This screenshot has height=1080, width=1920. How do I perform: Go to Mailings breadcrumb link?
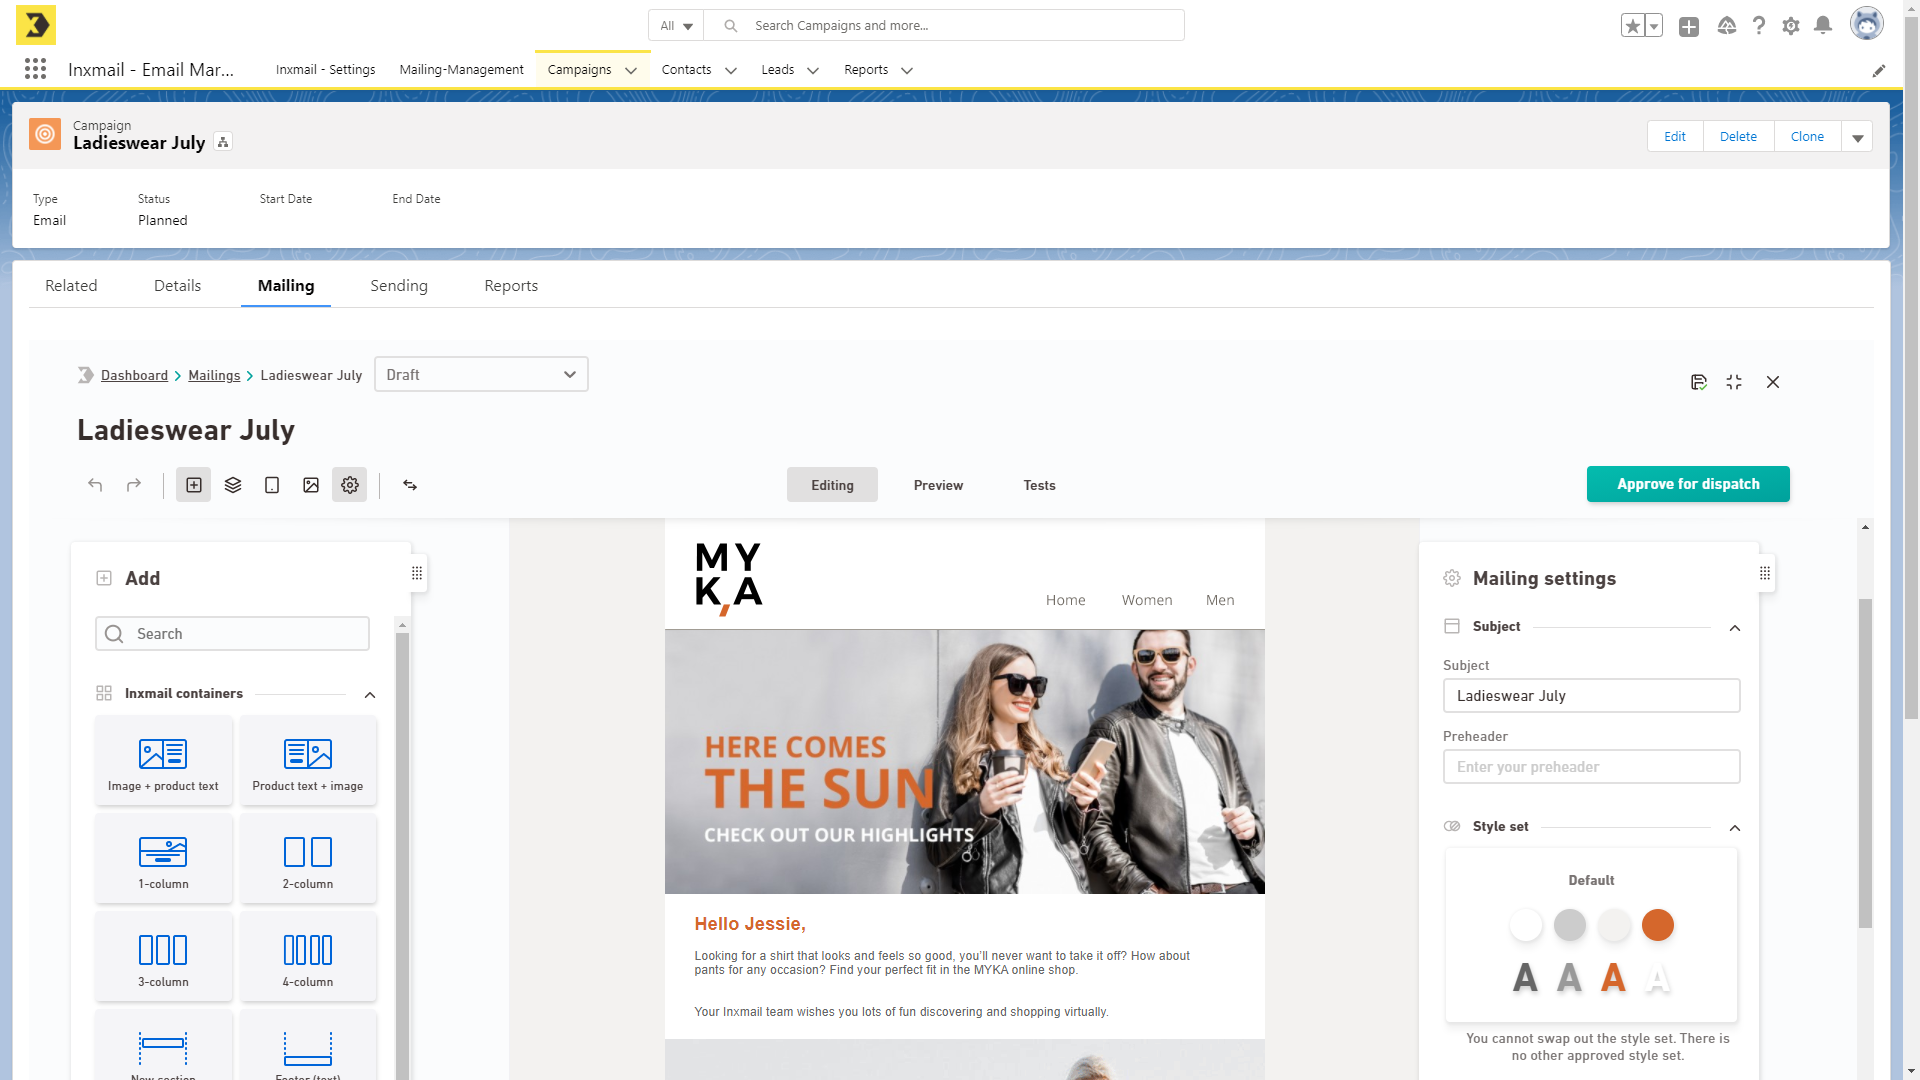click(214, 376)
